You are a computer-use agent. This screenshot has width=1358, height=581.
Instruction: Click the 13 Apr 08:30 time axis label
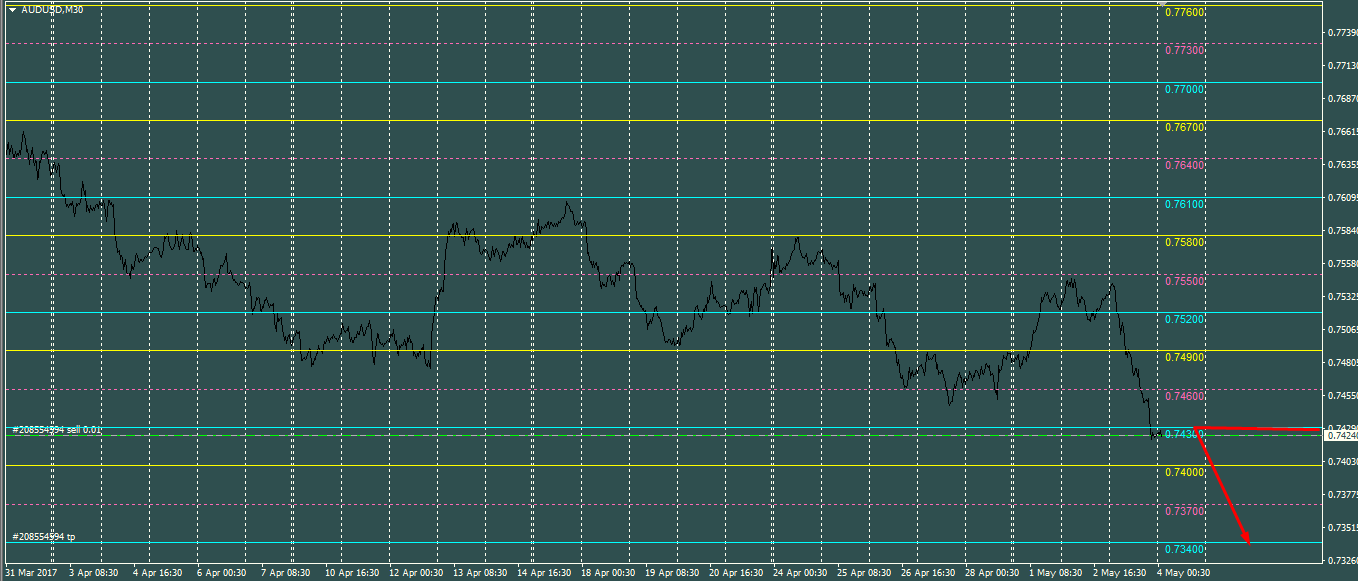pyautogui.click(x=479, y=573)
